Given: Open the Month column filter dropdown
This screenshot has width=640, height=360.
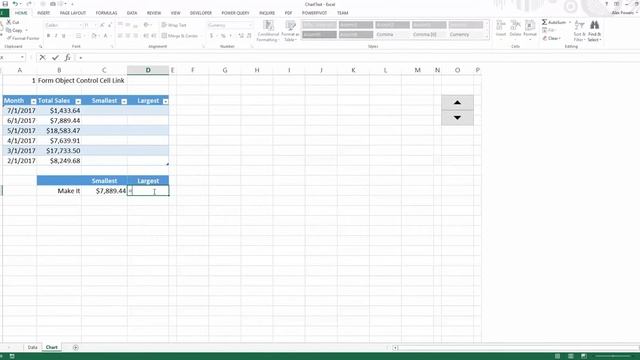Looking at the screenshot, I should click(x=33, y=101).
